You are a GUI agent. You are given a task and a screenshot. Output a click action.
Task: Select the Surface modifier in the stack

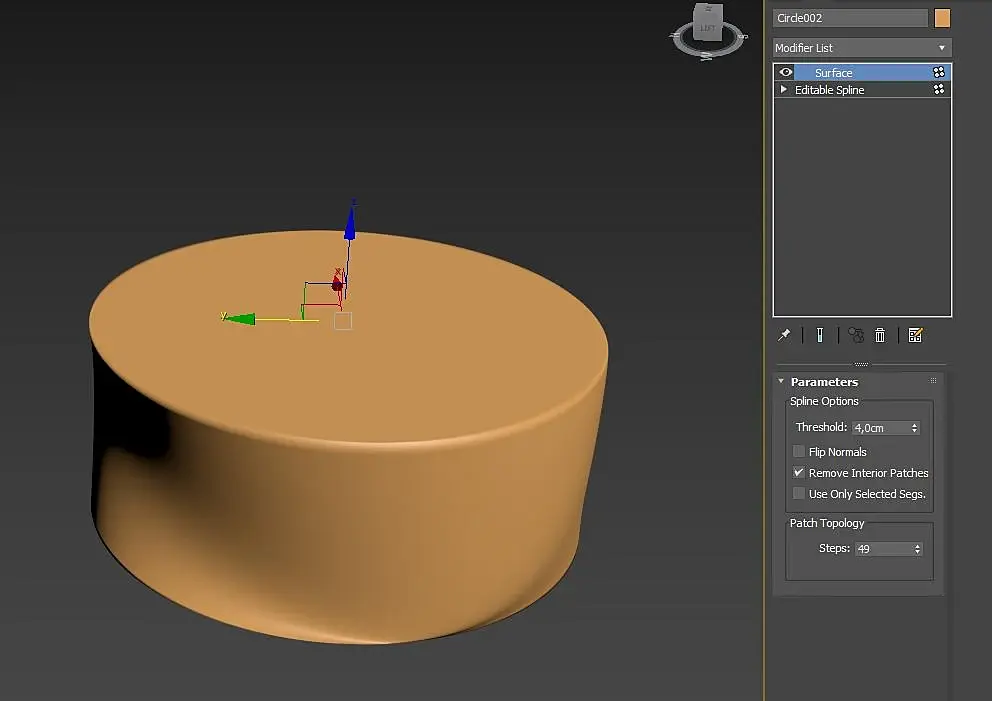(834, 73)
